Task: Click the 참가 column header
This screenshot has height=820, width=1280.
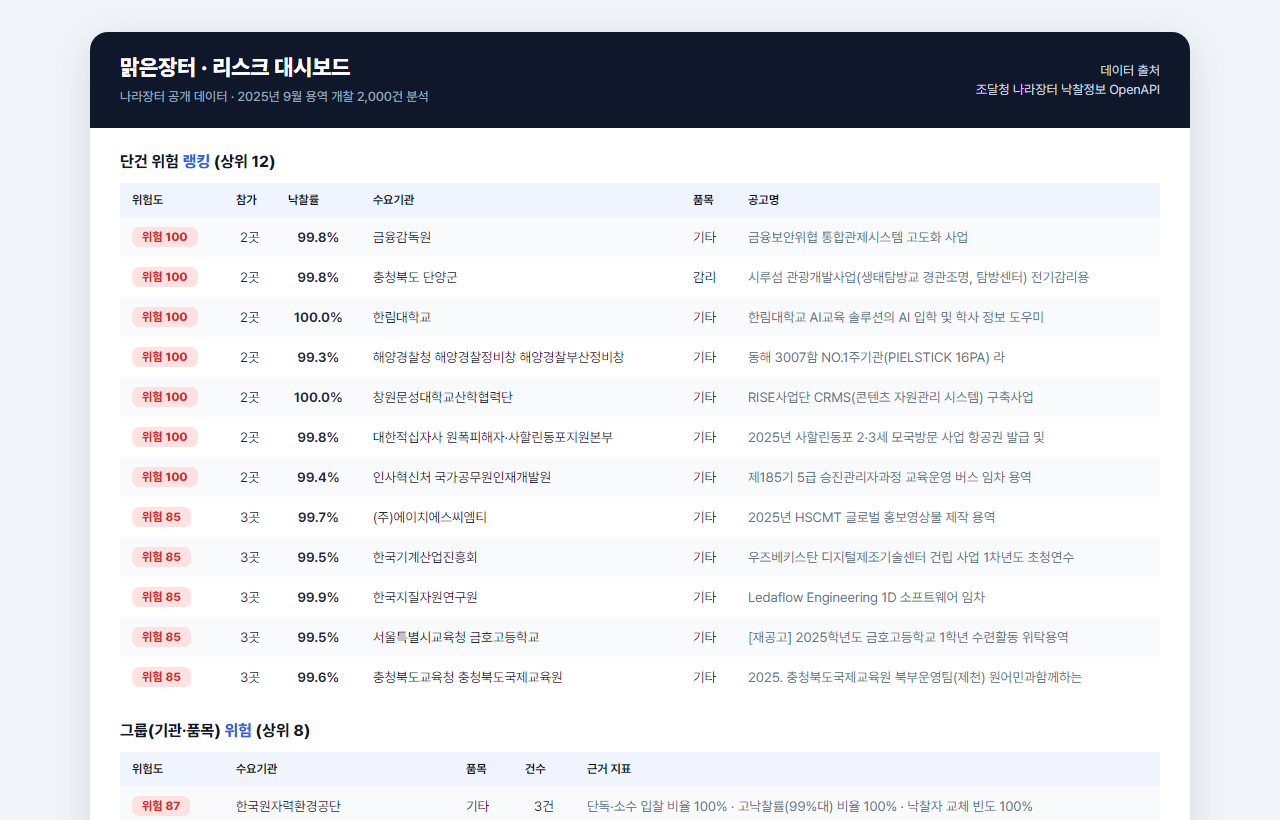Action: [246, 200]
